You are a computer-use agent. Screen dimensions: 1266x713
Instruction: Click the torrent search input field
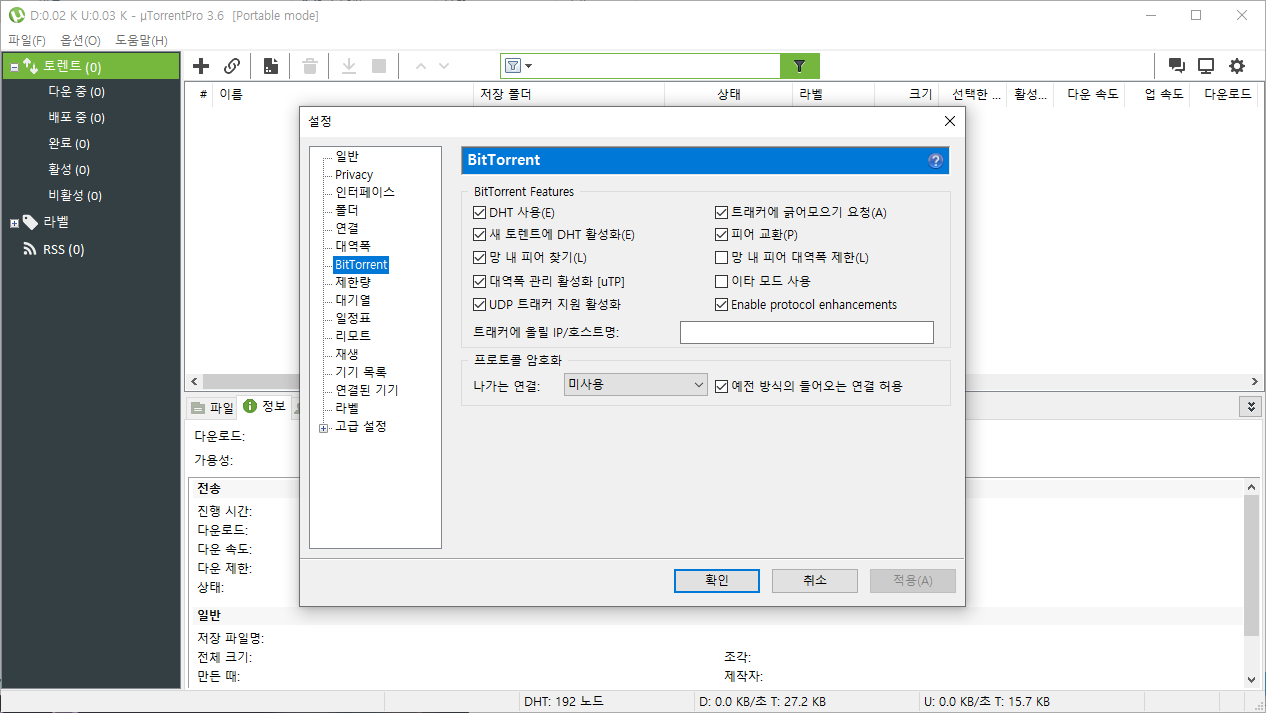point(657,66)
